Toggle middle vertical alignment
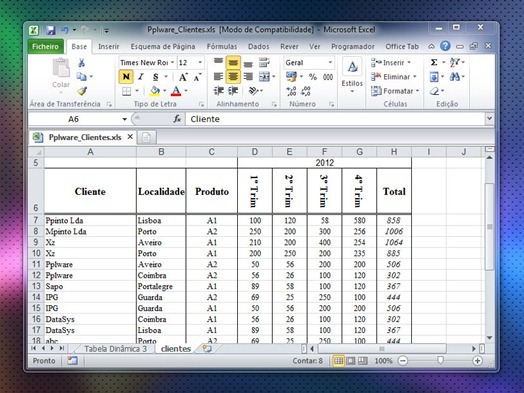This screenshot has width=524, height=393. pyautogui.click(x=233, y=62)
